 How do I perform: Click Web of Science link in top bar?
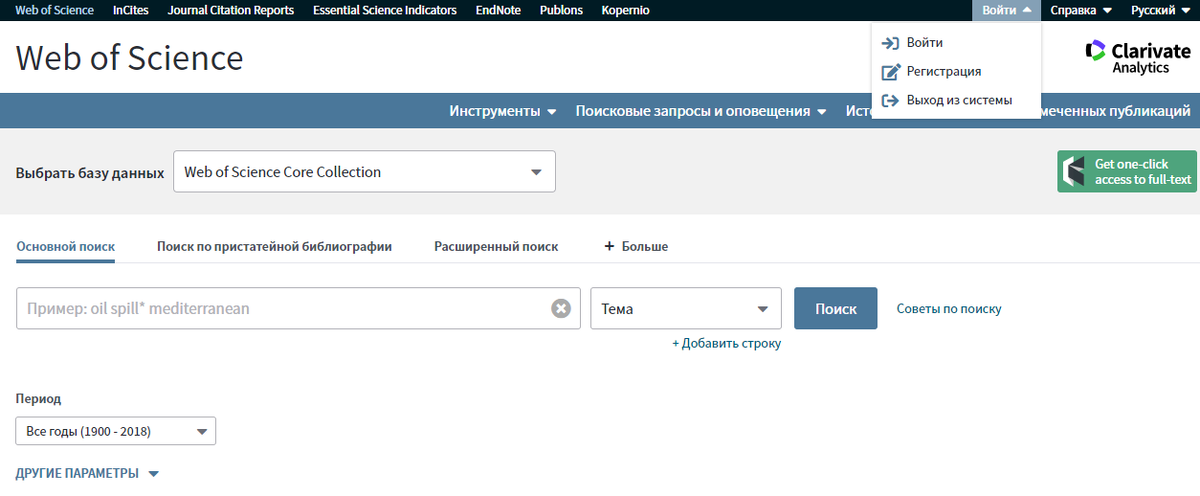(55, 10)
